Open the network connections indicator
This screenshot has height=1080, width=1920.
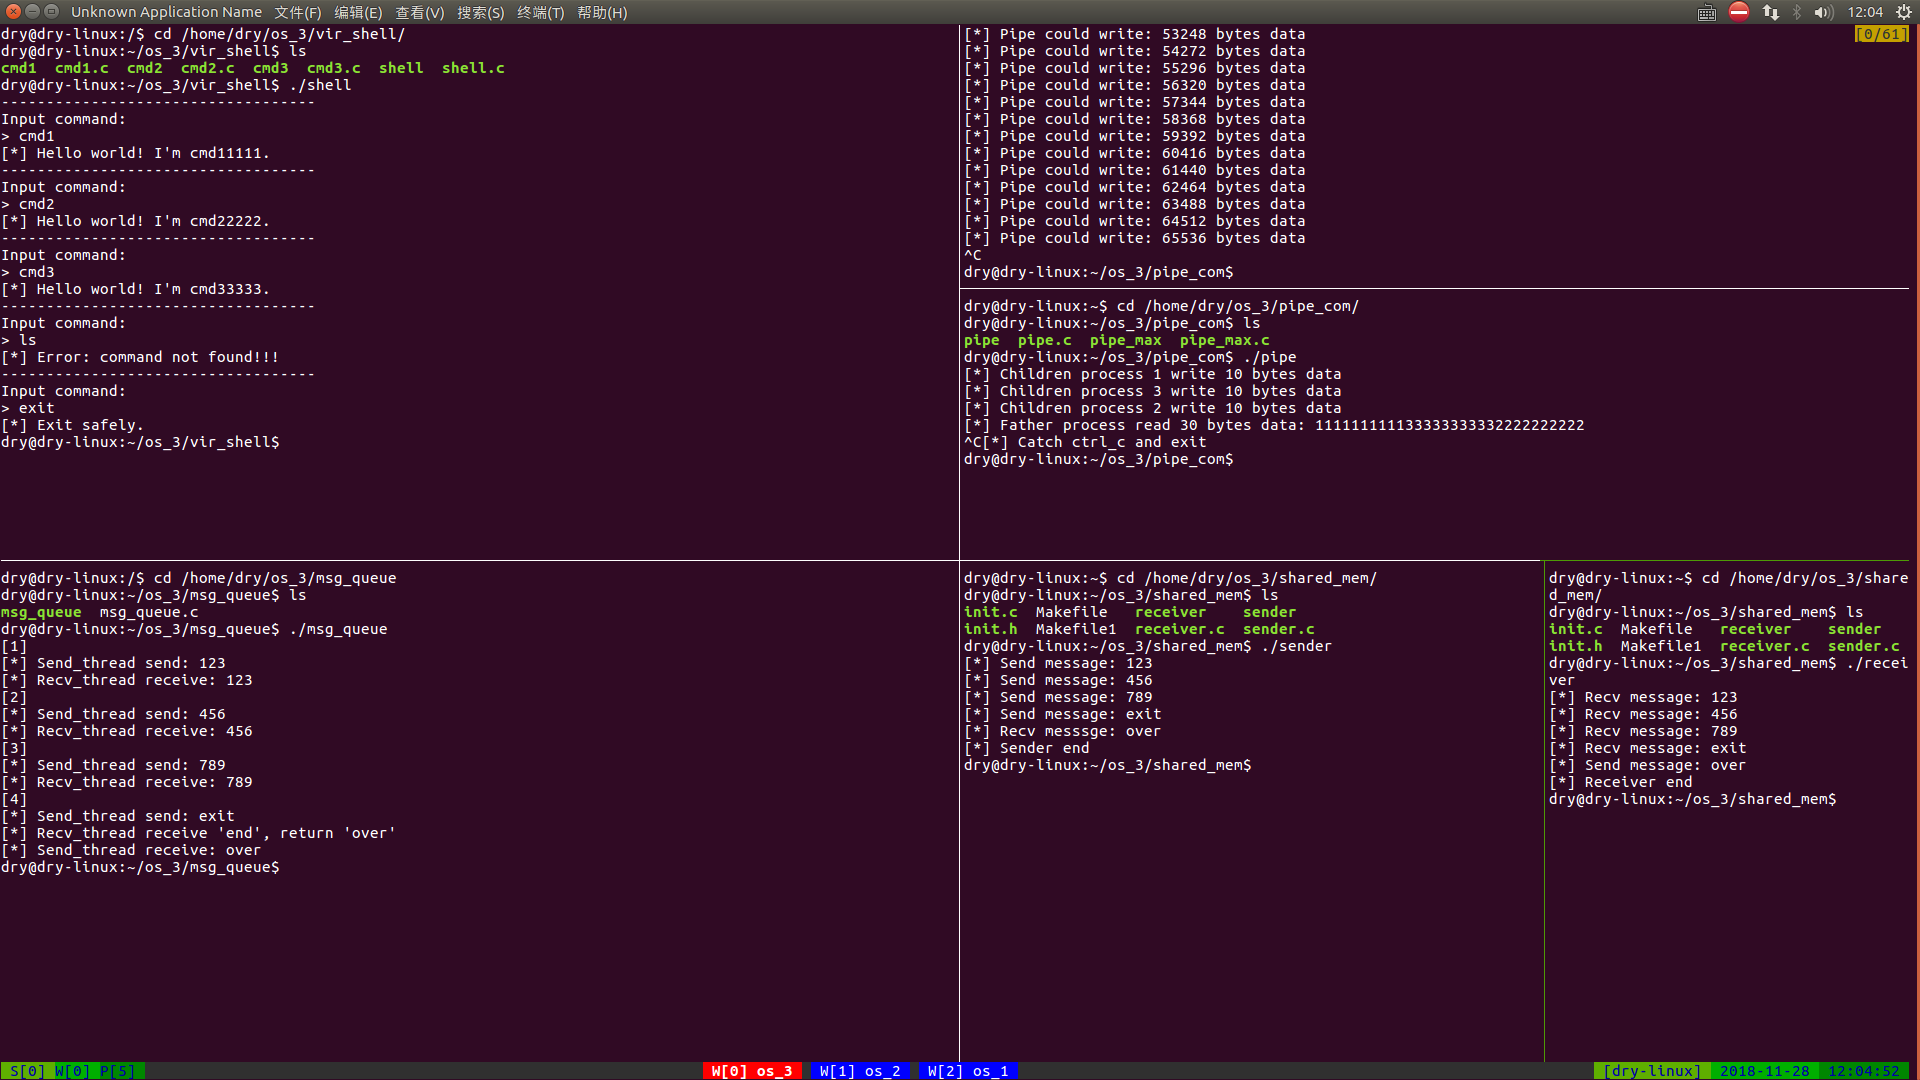click(x=1771, y=12)
